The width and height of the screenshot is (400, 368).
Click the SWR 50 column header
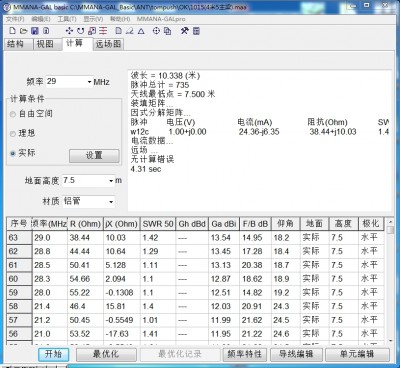point(158,224)
